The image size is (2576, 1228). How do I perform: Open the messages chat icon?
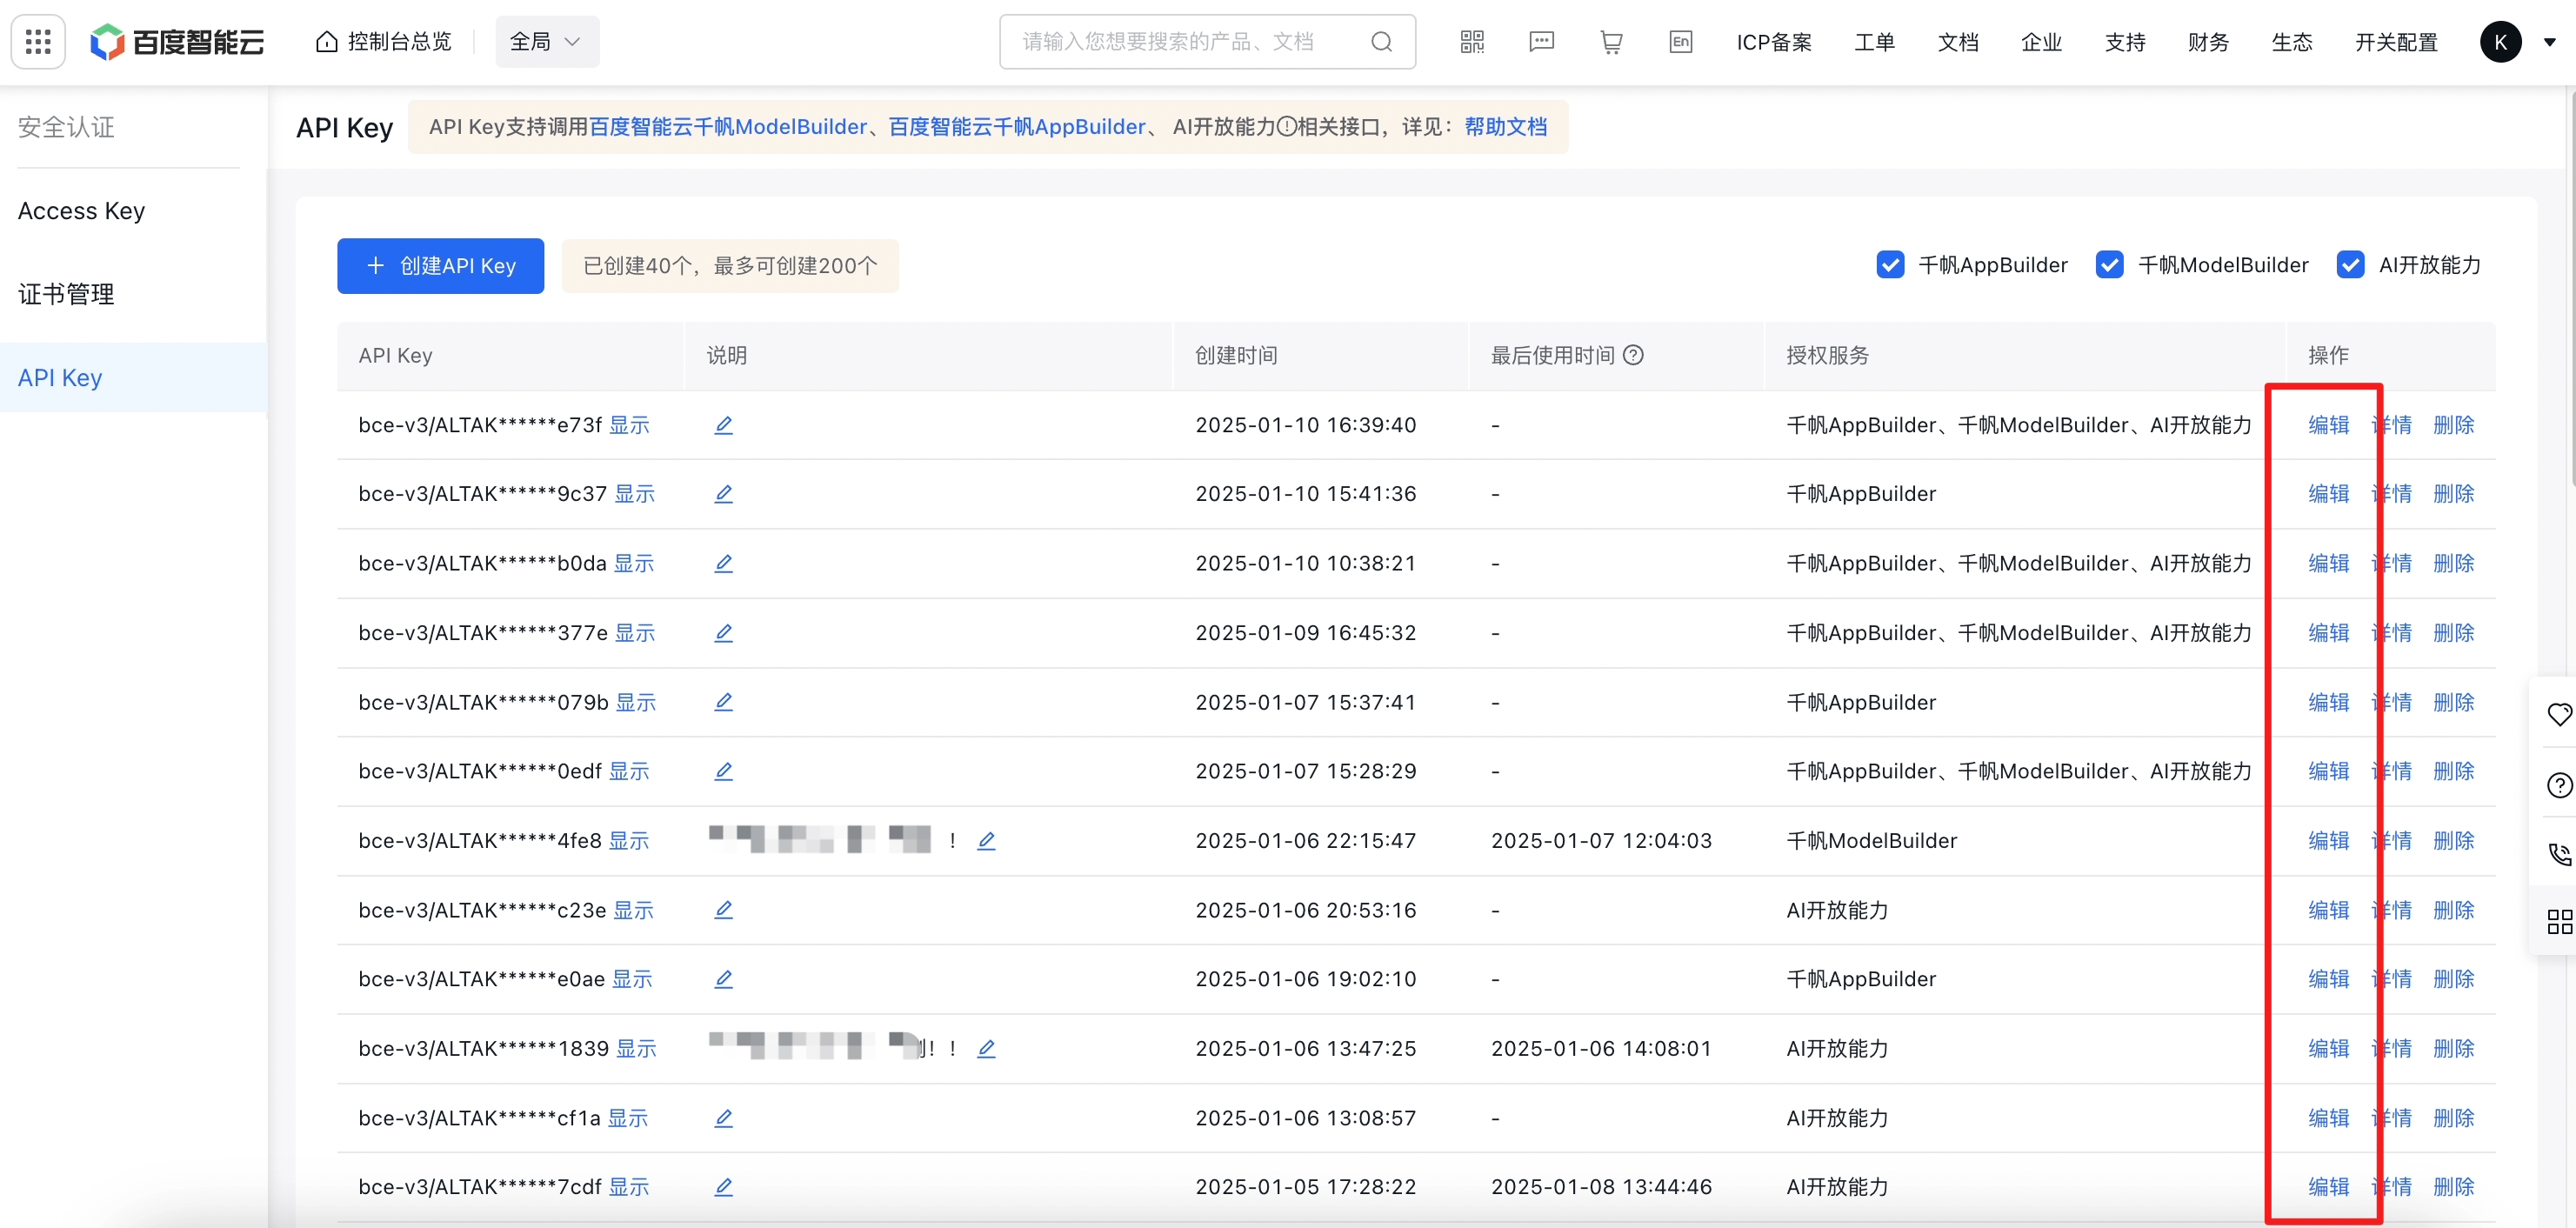[x=1542, y=42]
